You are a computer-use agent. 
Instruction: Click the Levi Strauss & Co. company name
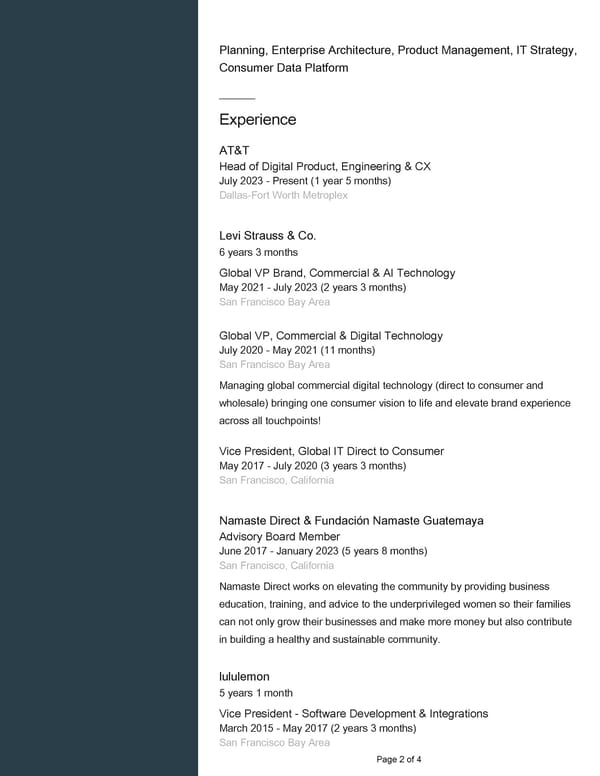pyautogui.click(x=267, y=235)
